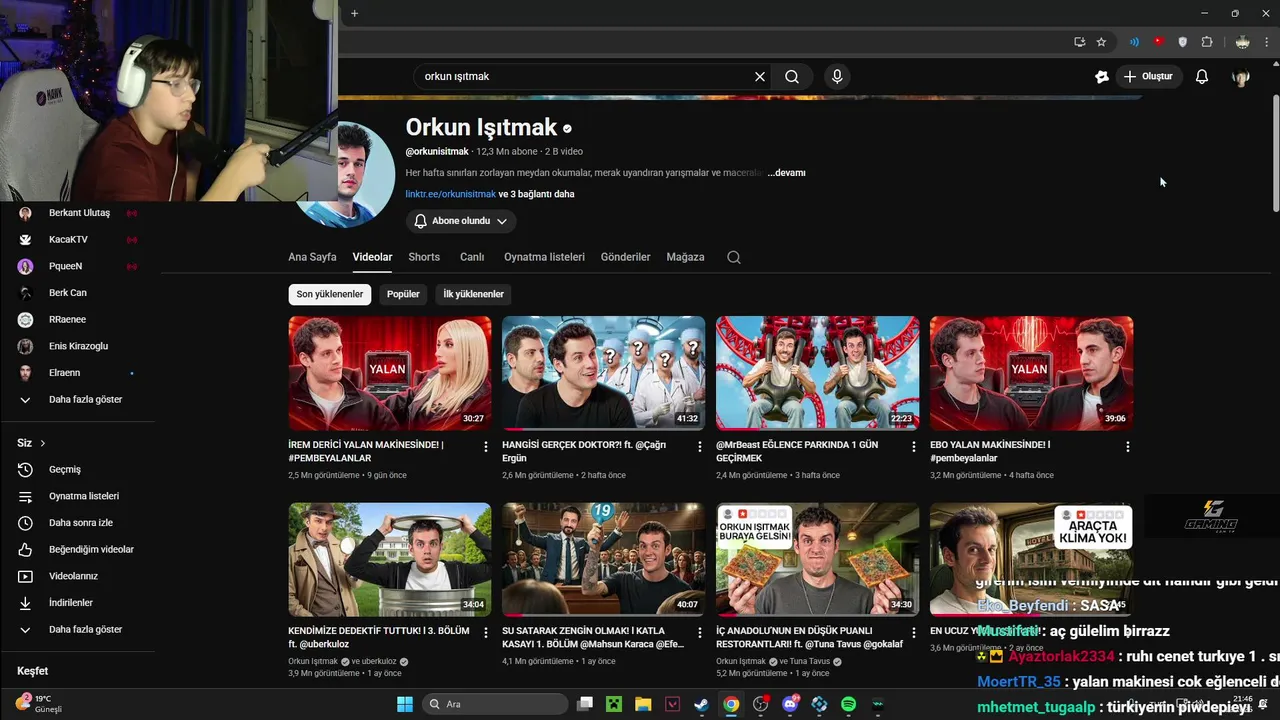This screenshot has height=720, width=1280.
Task: Open options menu for İREM DERİCİ video
Action: (486, 447)
